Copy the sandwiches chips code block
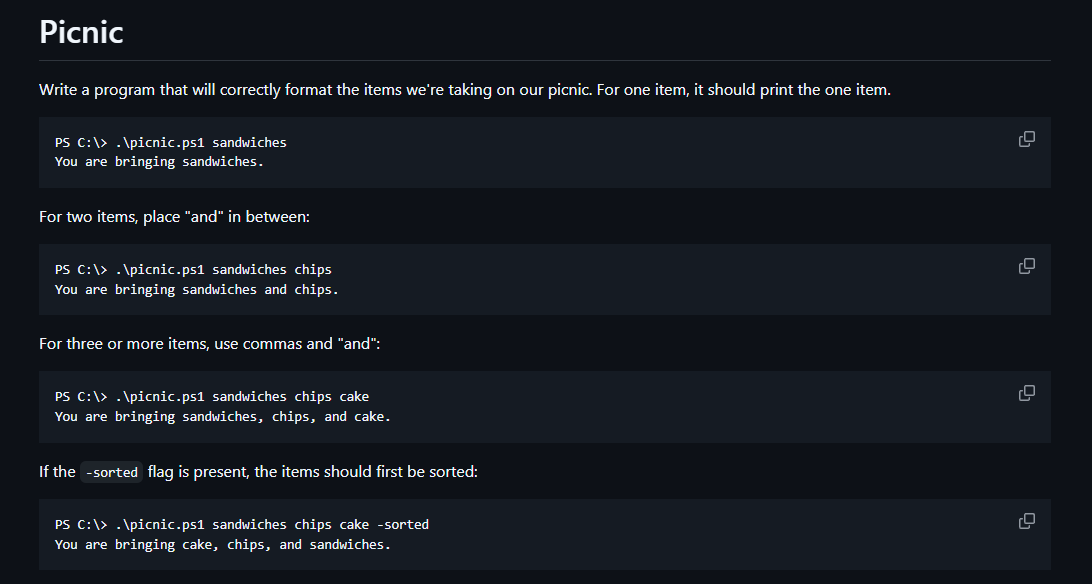 click(x=1027, y=266)
